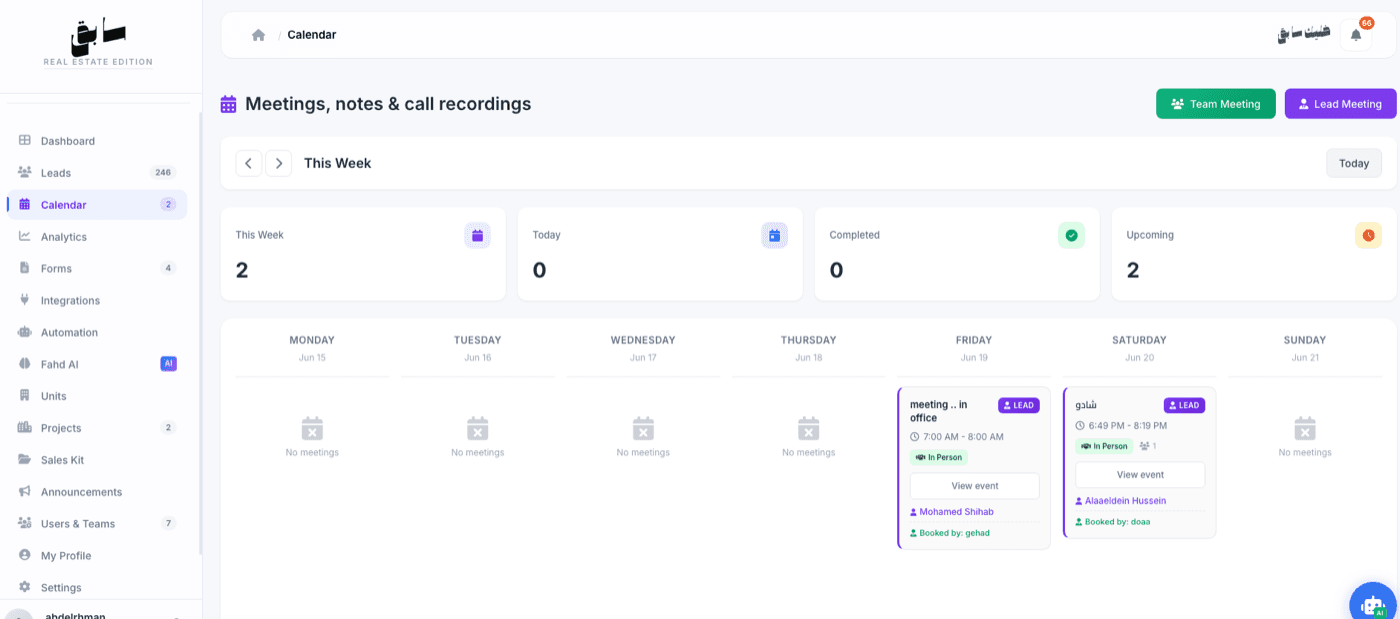Image resolution: width=1400 pixels, height=619 pixels.
Task: Click the My Profile user icon
Action: (x=25, y=555)
